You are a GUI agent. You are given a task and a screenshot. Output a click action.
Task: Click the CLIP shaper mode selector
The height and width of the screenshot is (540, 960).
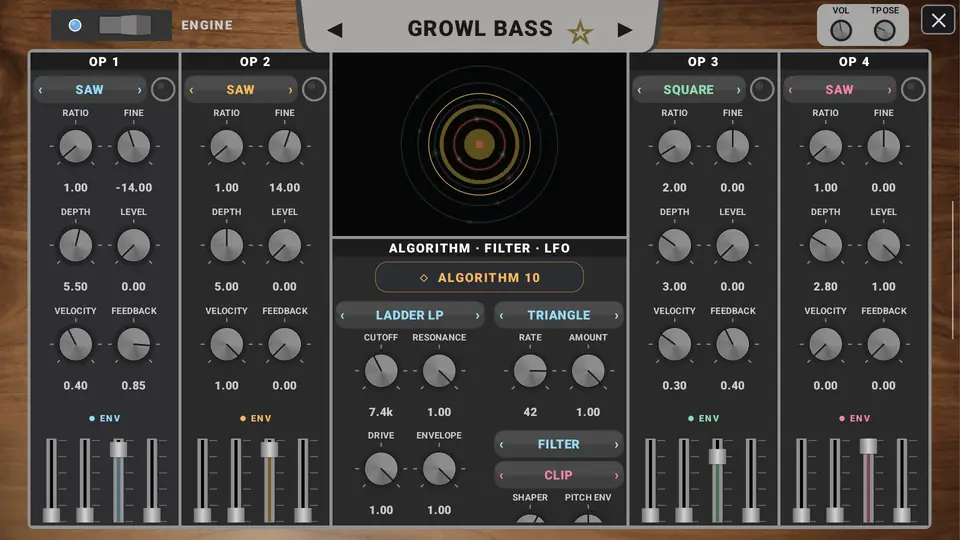[558, 475]
